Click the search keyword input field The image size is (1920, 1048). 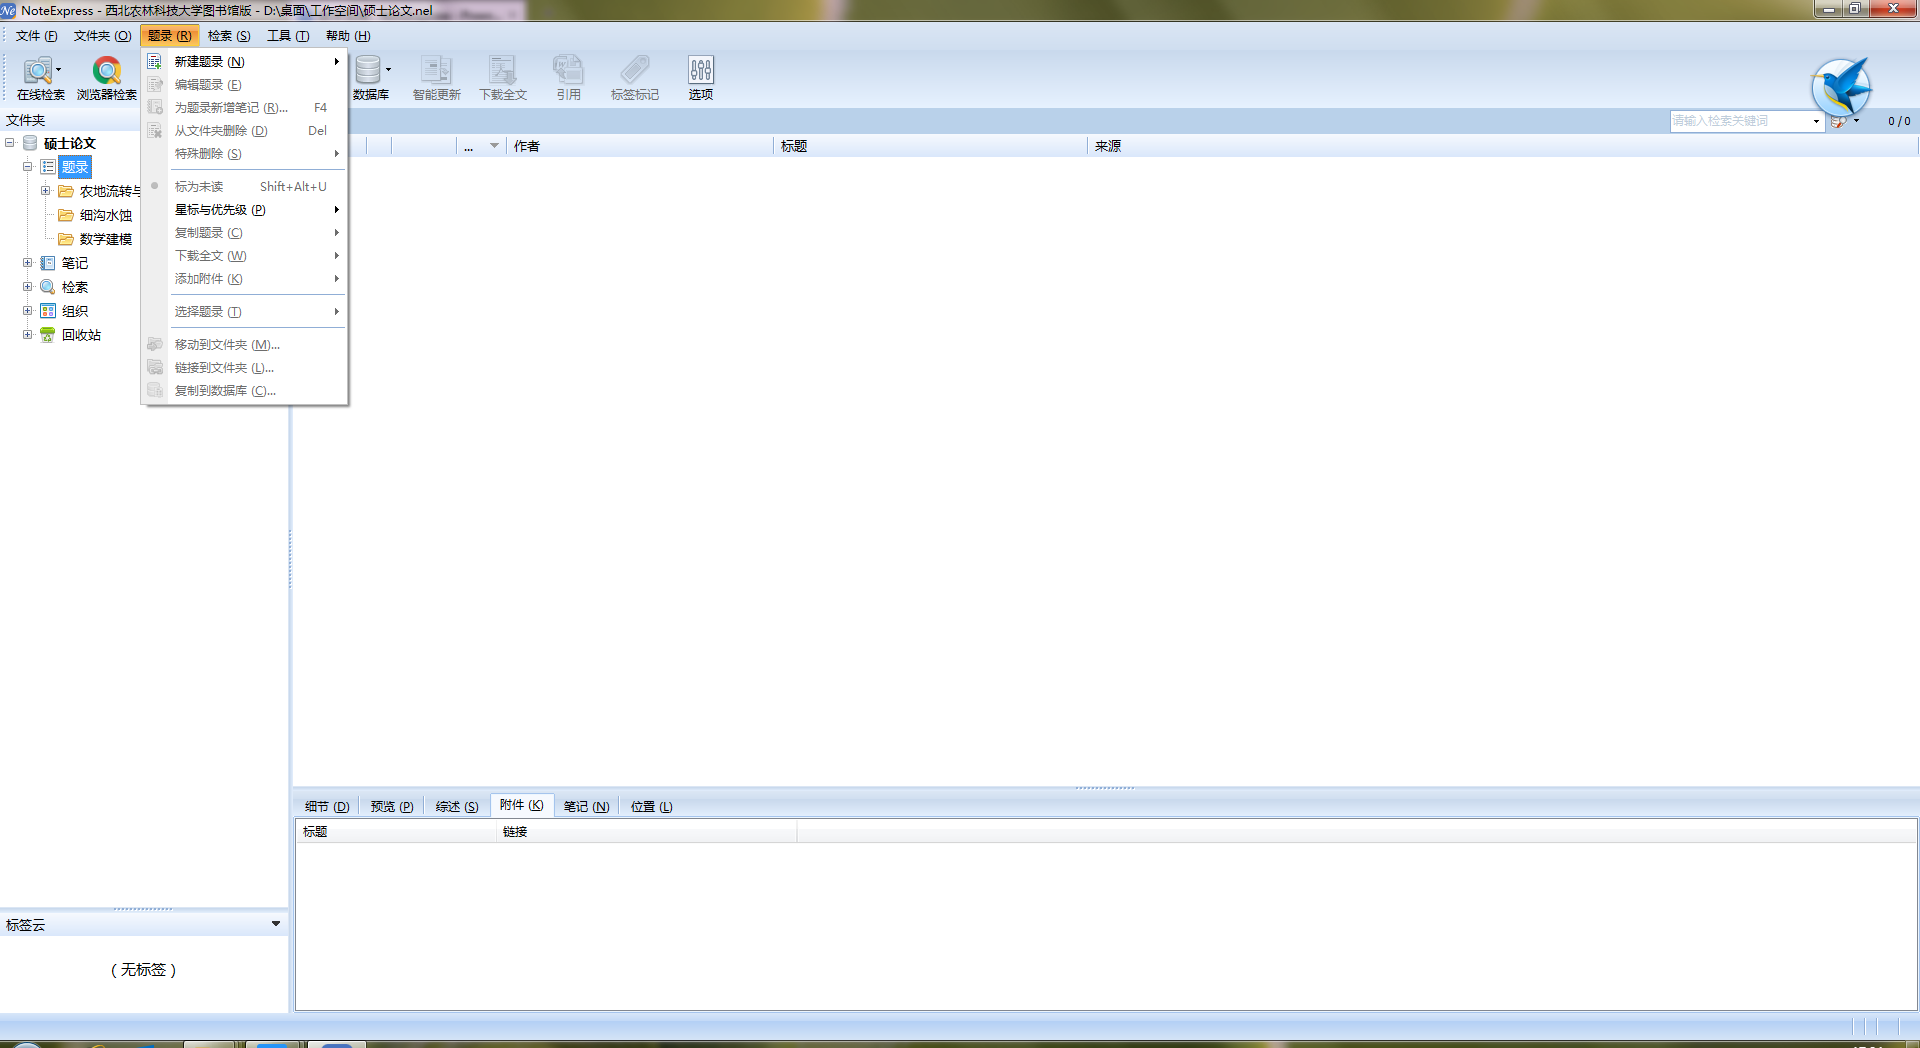tap(1740, 121)
